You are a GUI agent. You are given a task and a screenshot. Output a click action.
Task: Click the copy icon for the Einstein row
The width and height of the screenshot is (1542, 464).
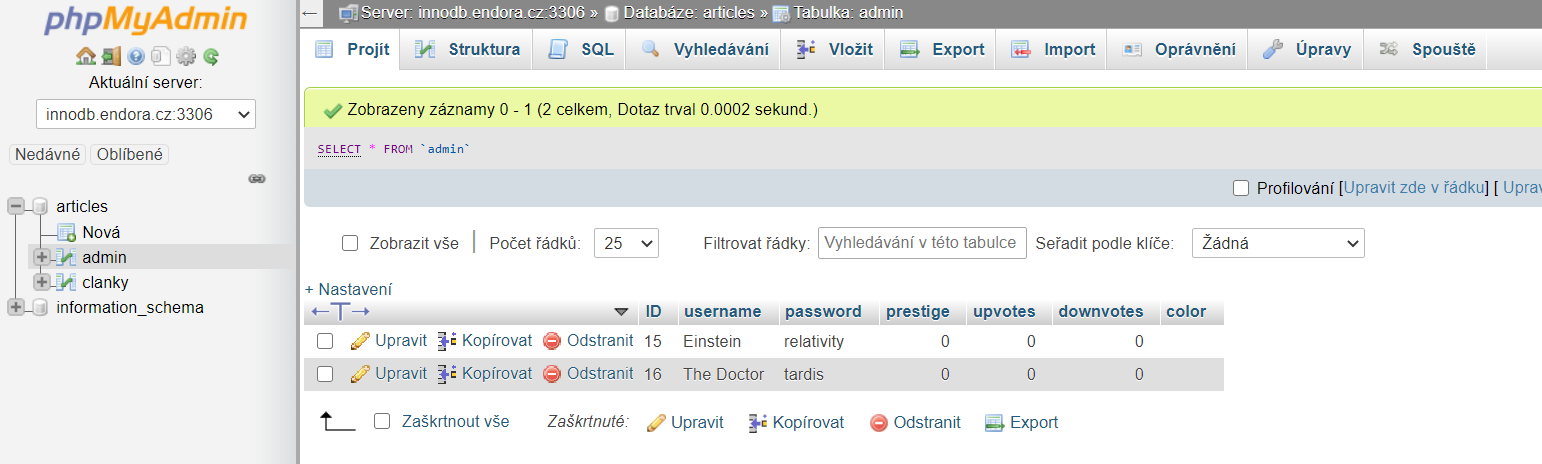[x=447, y=341]
